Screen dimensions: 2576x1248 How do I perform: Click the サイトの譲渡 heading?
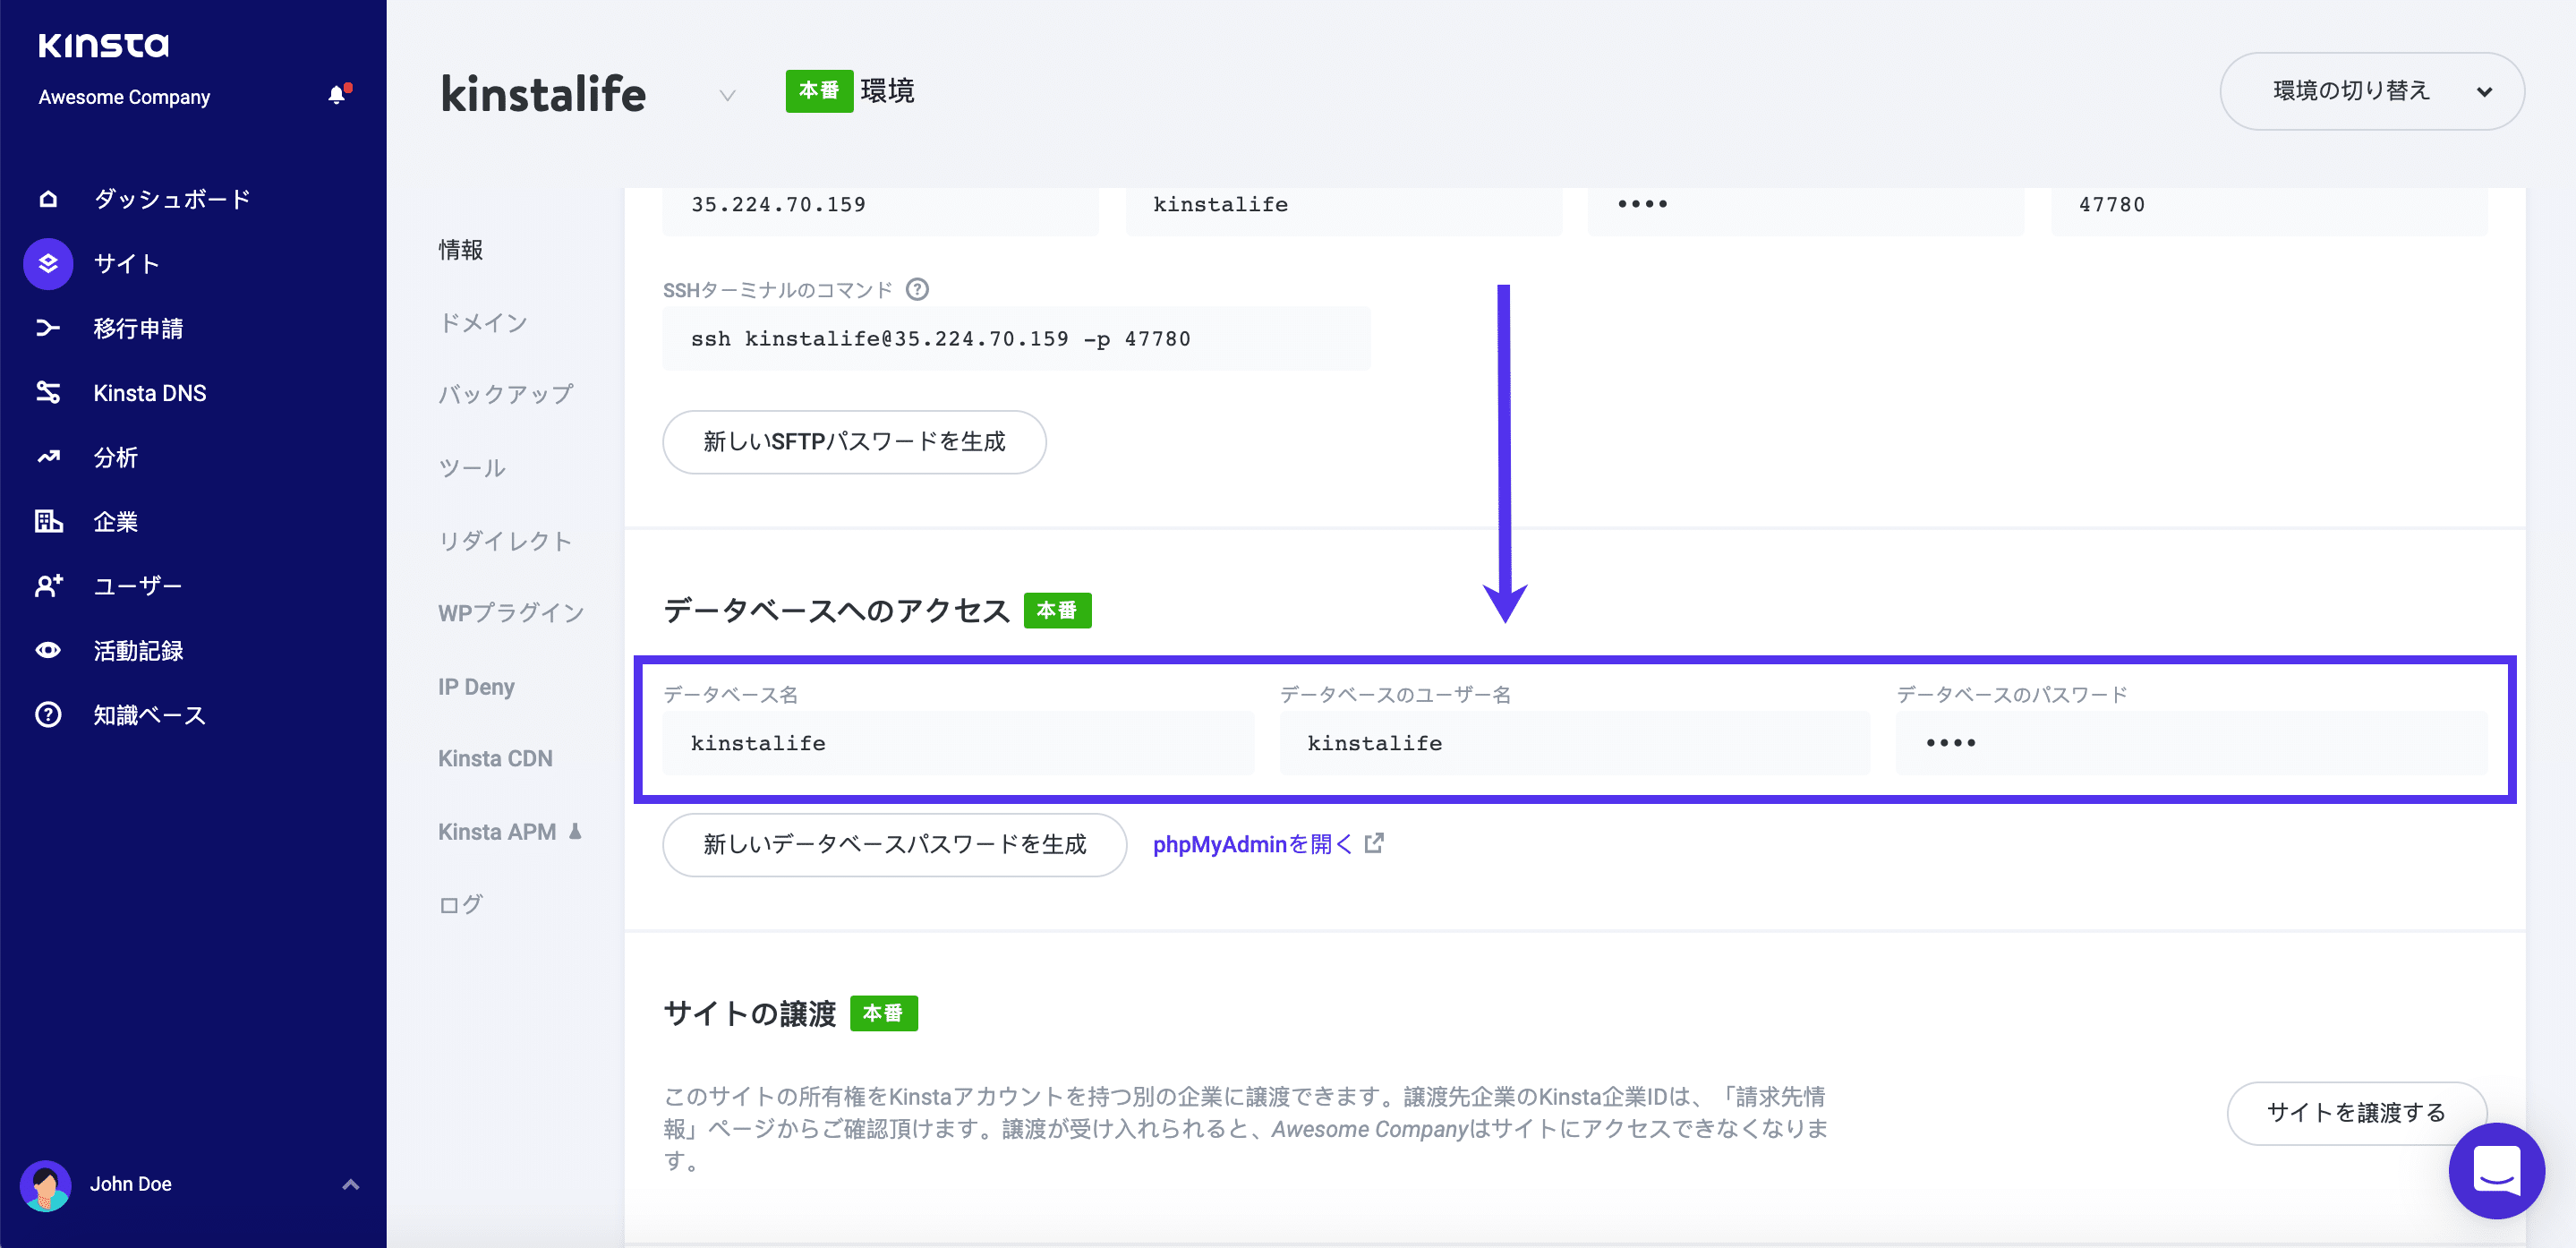(750, 1013)
